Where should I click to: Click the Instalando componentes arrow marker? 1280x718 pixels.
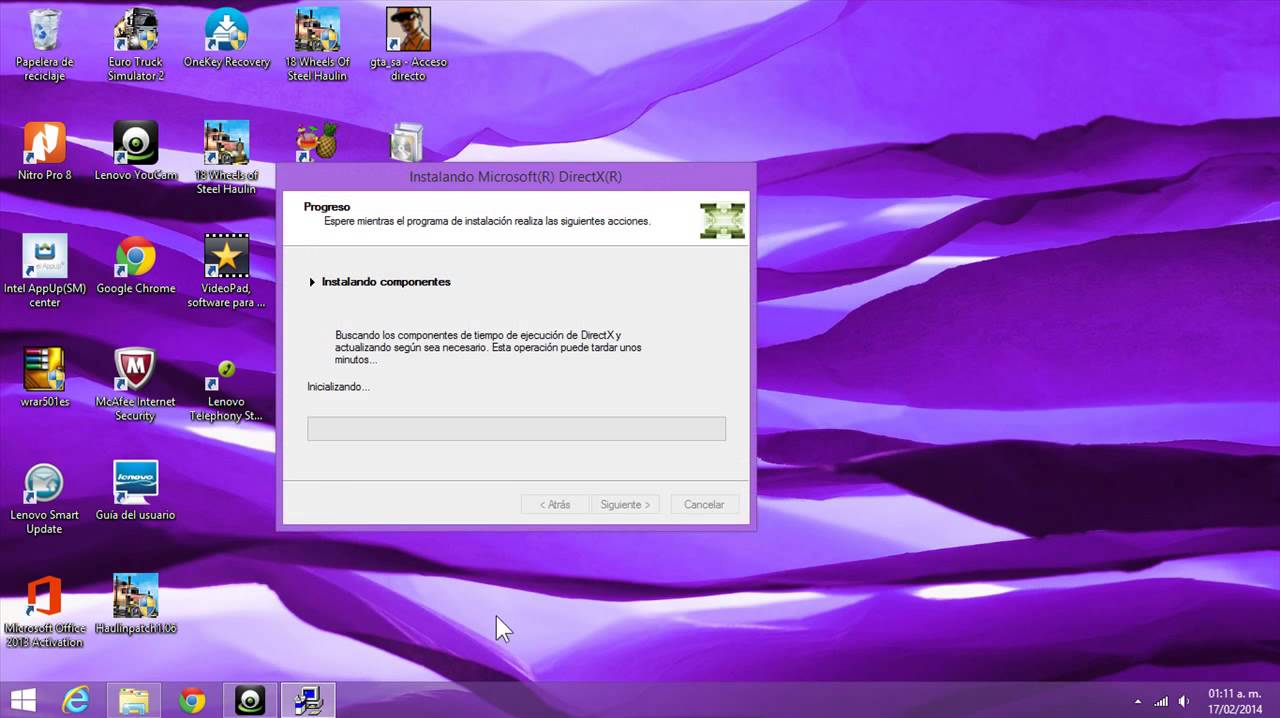click(312, 282)
